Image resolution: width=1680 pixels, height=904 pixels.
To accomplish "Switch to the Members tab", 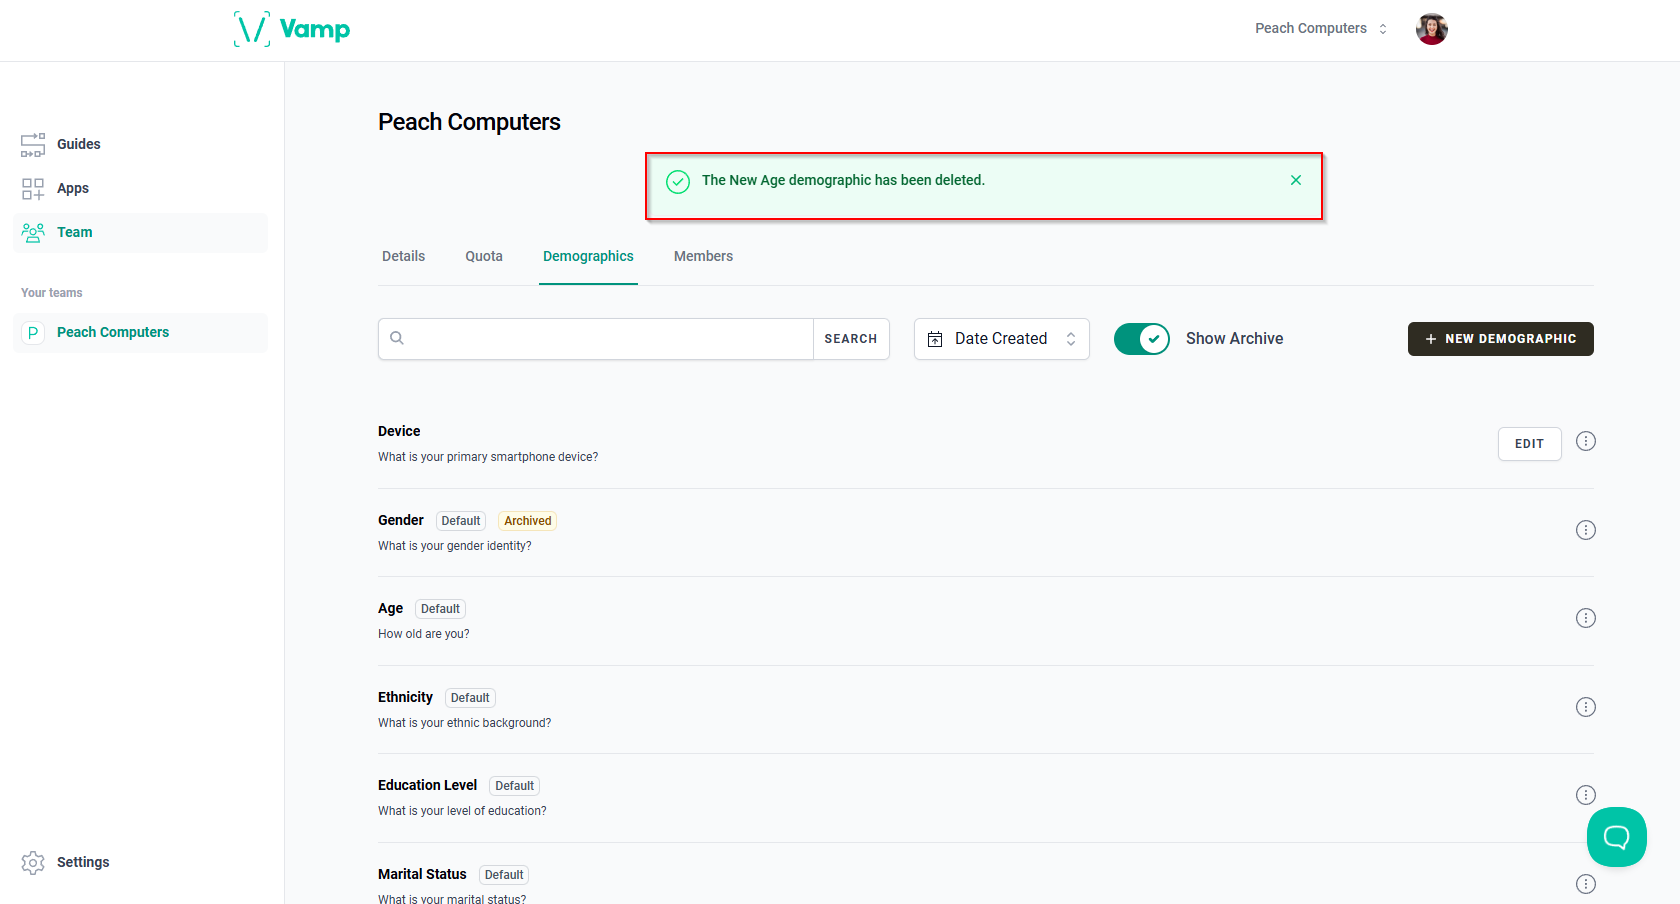I will click(703, 256).
